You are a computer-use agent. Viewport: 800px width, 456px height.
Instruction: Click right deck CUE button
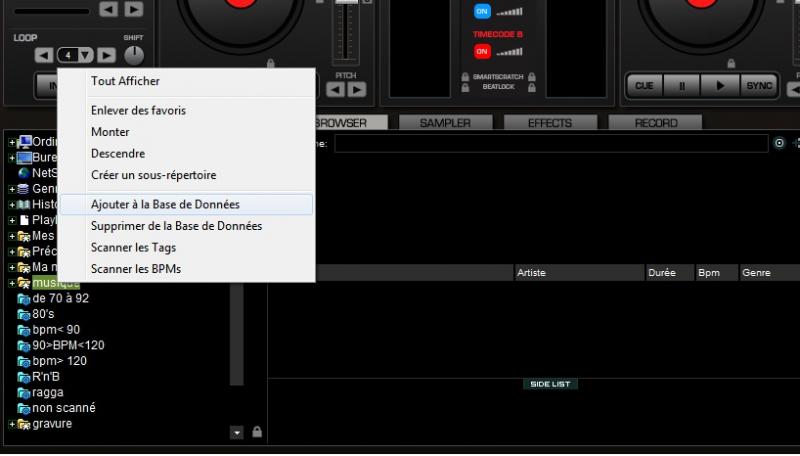point(644,86)
